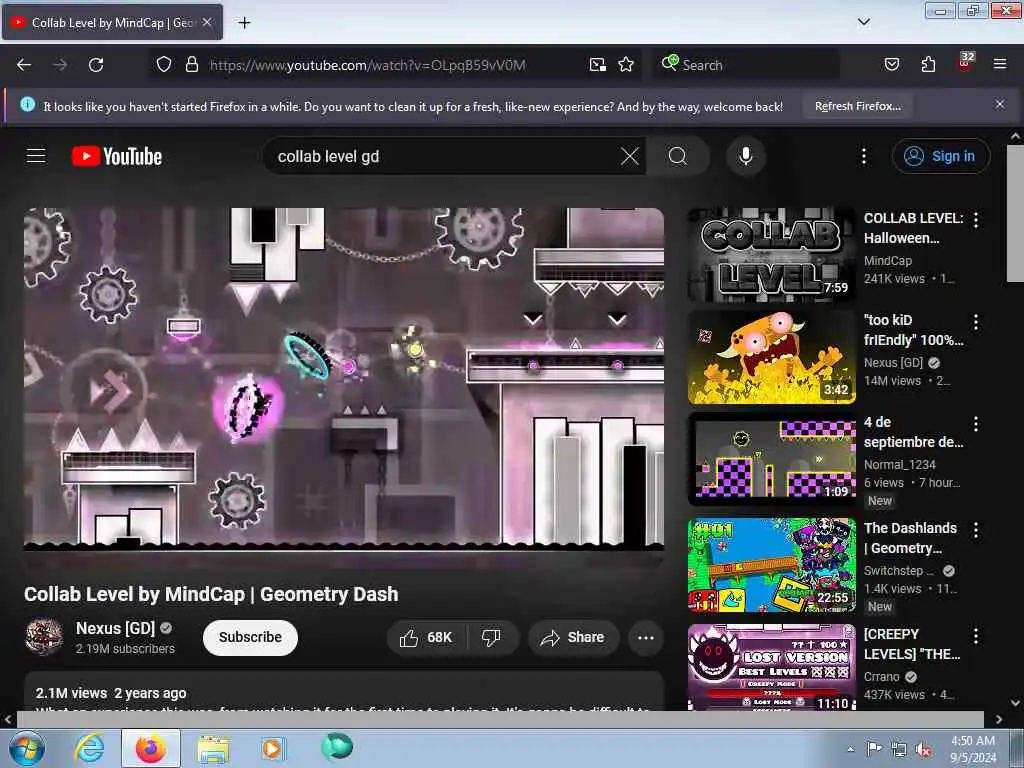Viewport: 1024px width, 768px height.
Task: Click the Firefox Search box
Action: tap(744, 65)
